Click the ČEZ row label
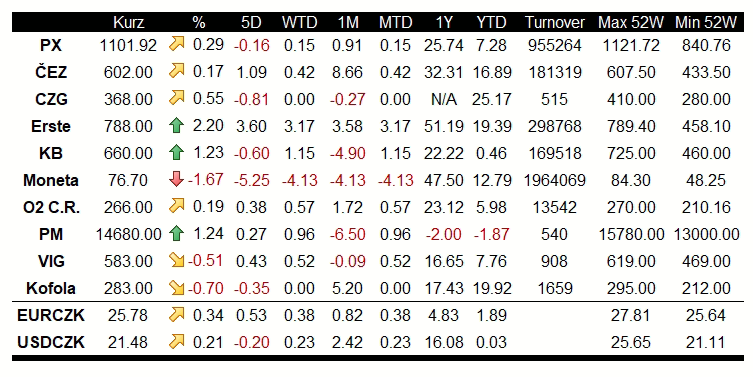The image size is (753, 377). click(x=51, y=71)
